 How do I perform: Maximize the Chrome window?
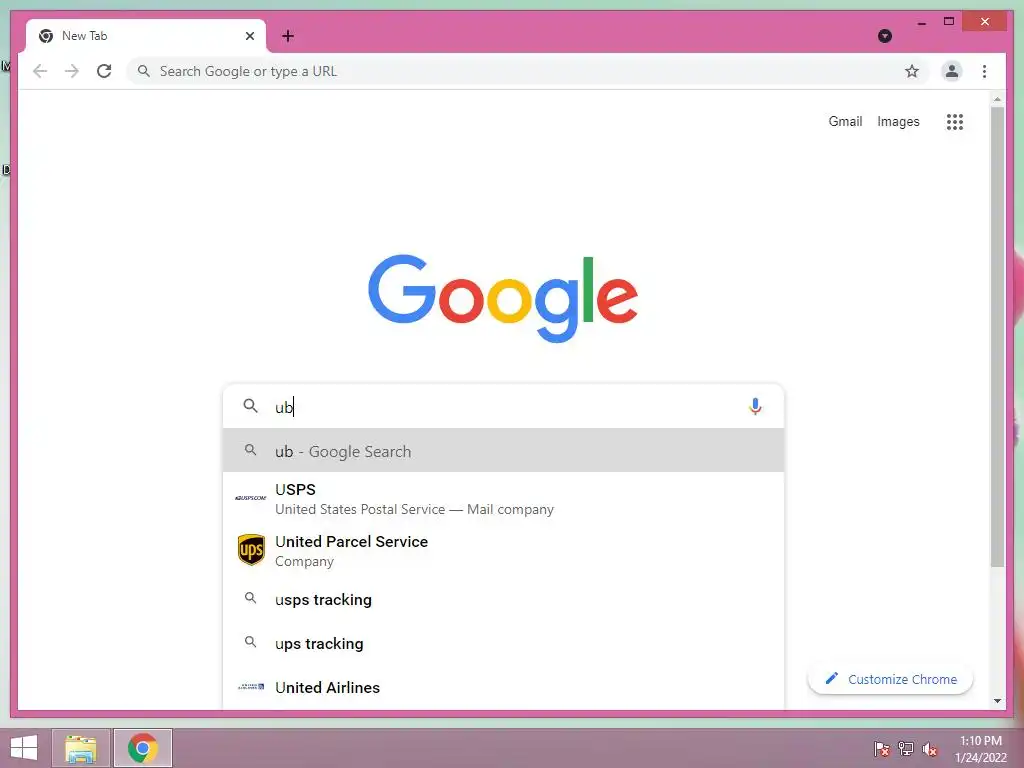click(x=949, y=22)
